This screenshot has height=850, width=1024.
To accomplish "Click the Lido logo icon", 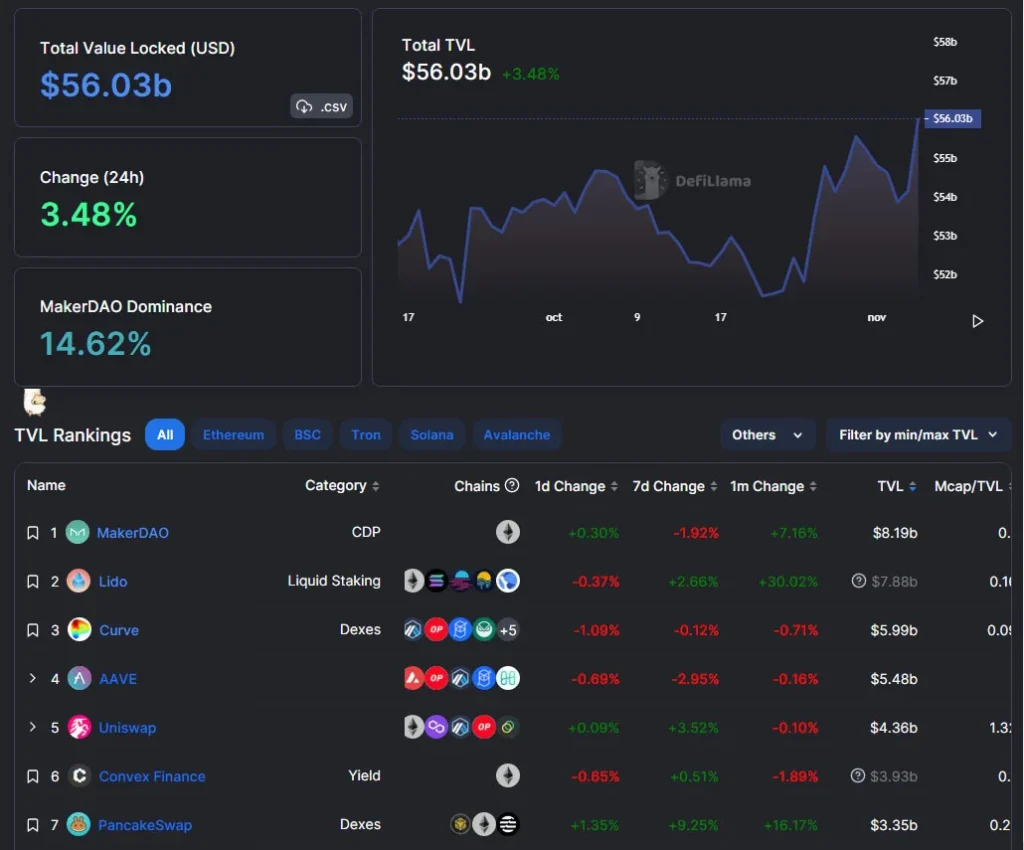I will [78, 581].
